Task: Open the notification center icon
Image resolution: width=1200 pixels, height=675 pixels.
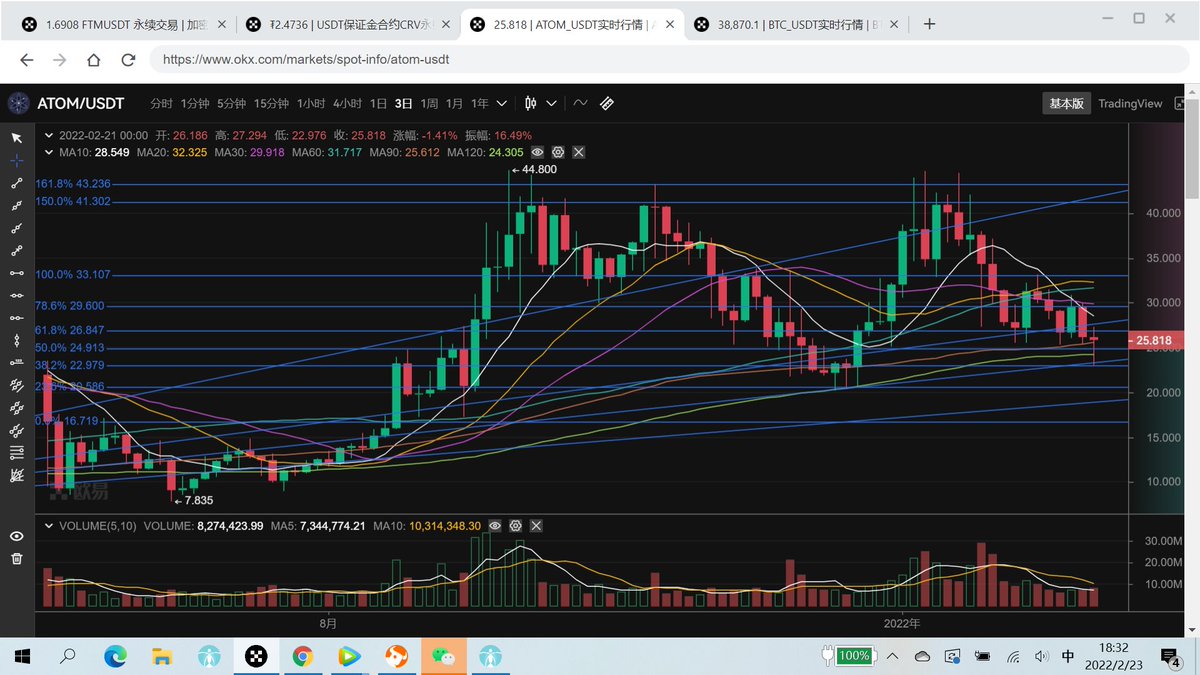Action: 1170,656
